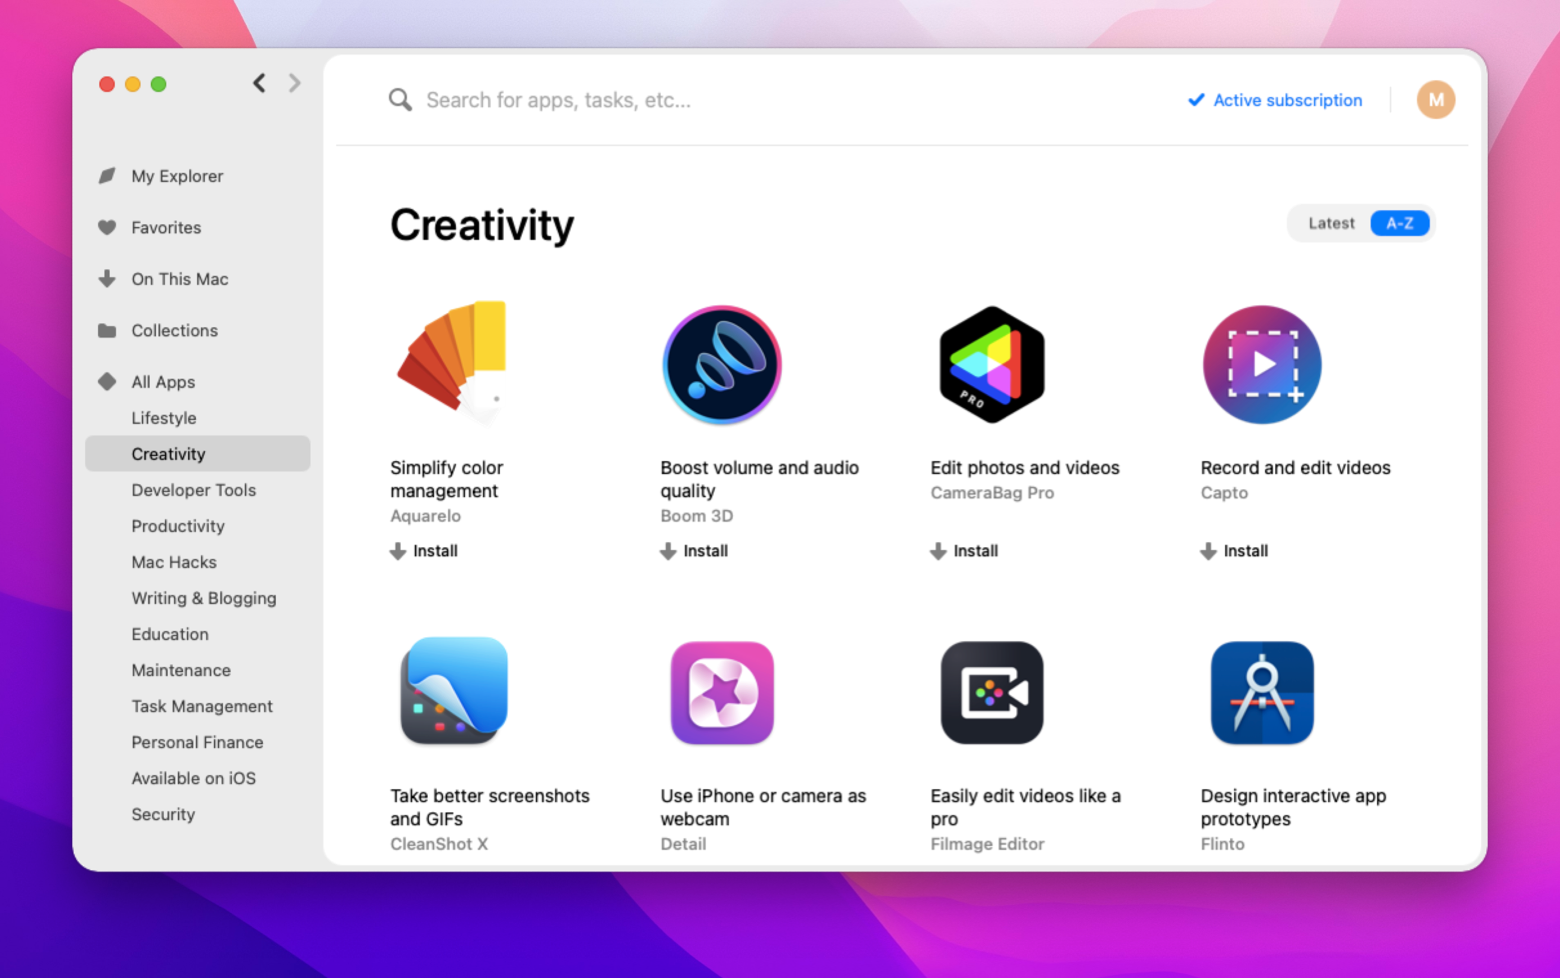The height and width of the screenshot is (978, 1560).
Task: Select the Developer Tools category
Action: click(194, 490)
